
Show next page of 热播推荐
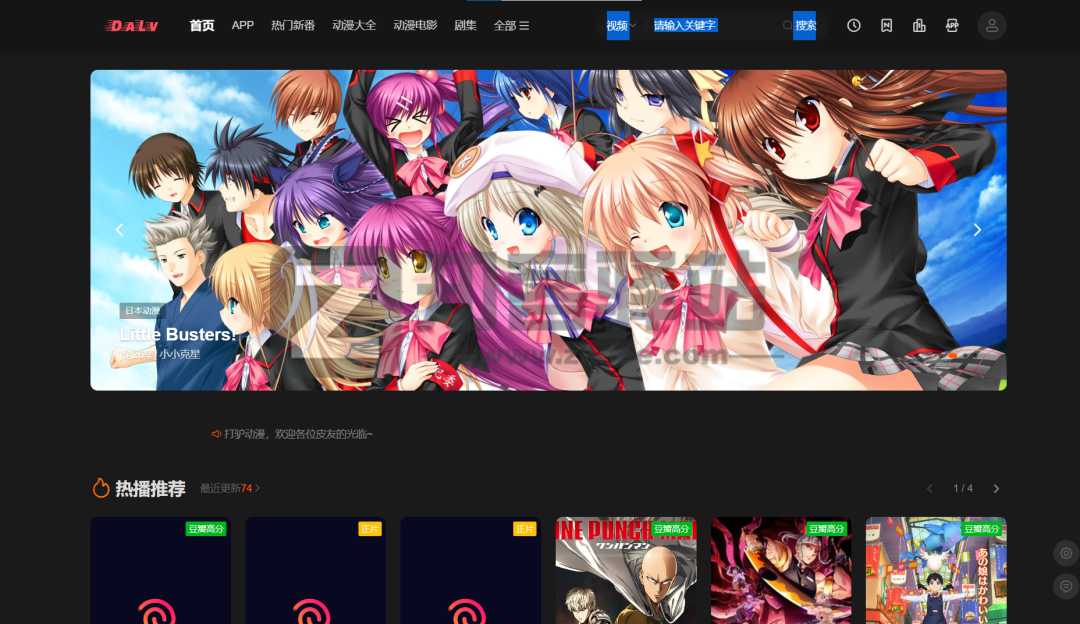[x=995, y=488]
